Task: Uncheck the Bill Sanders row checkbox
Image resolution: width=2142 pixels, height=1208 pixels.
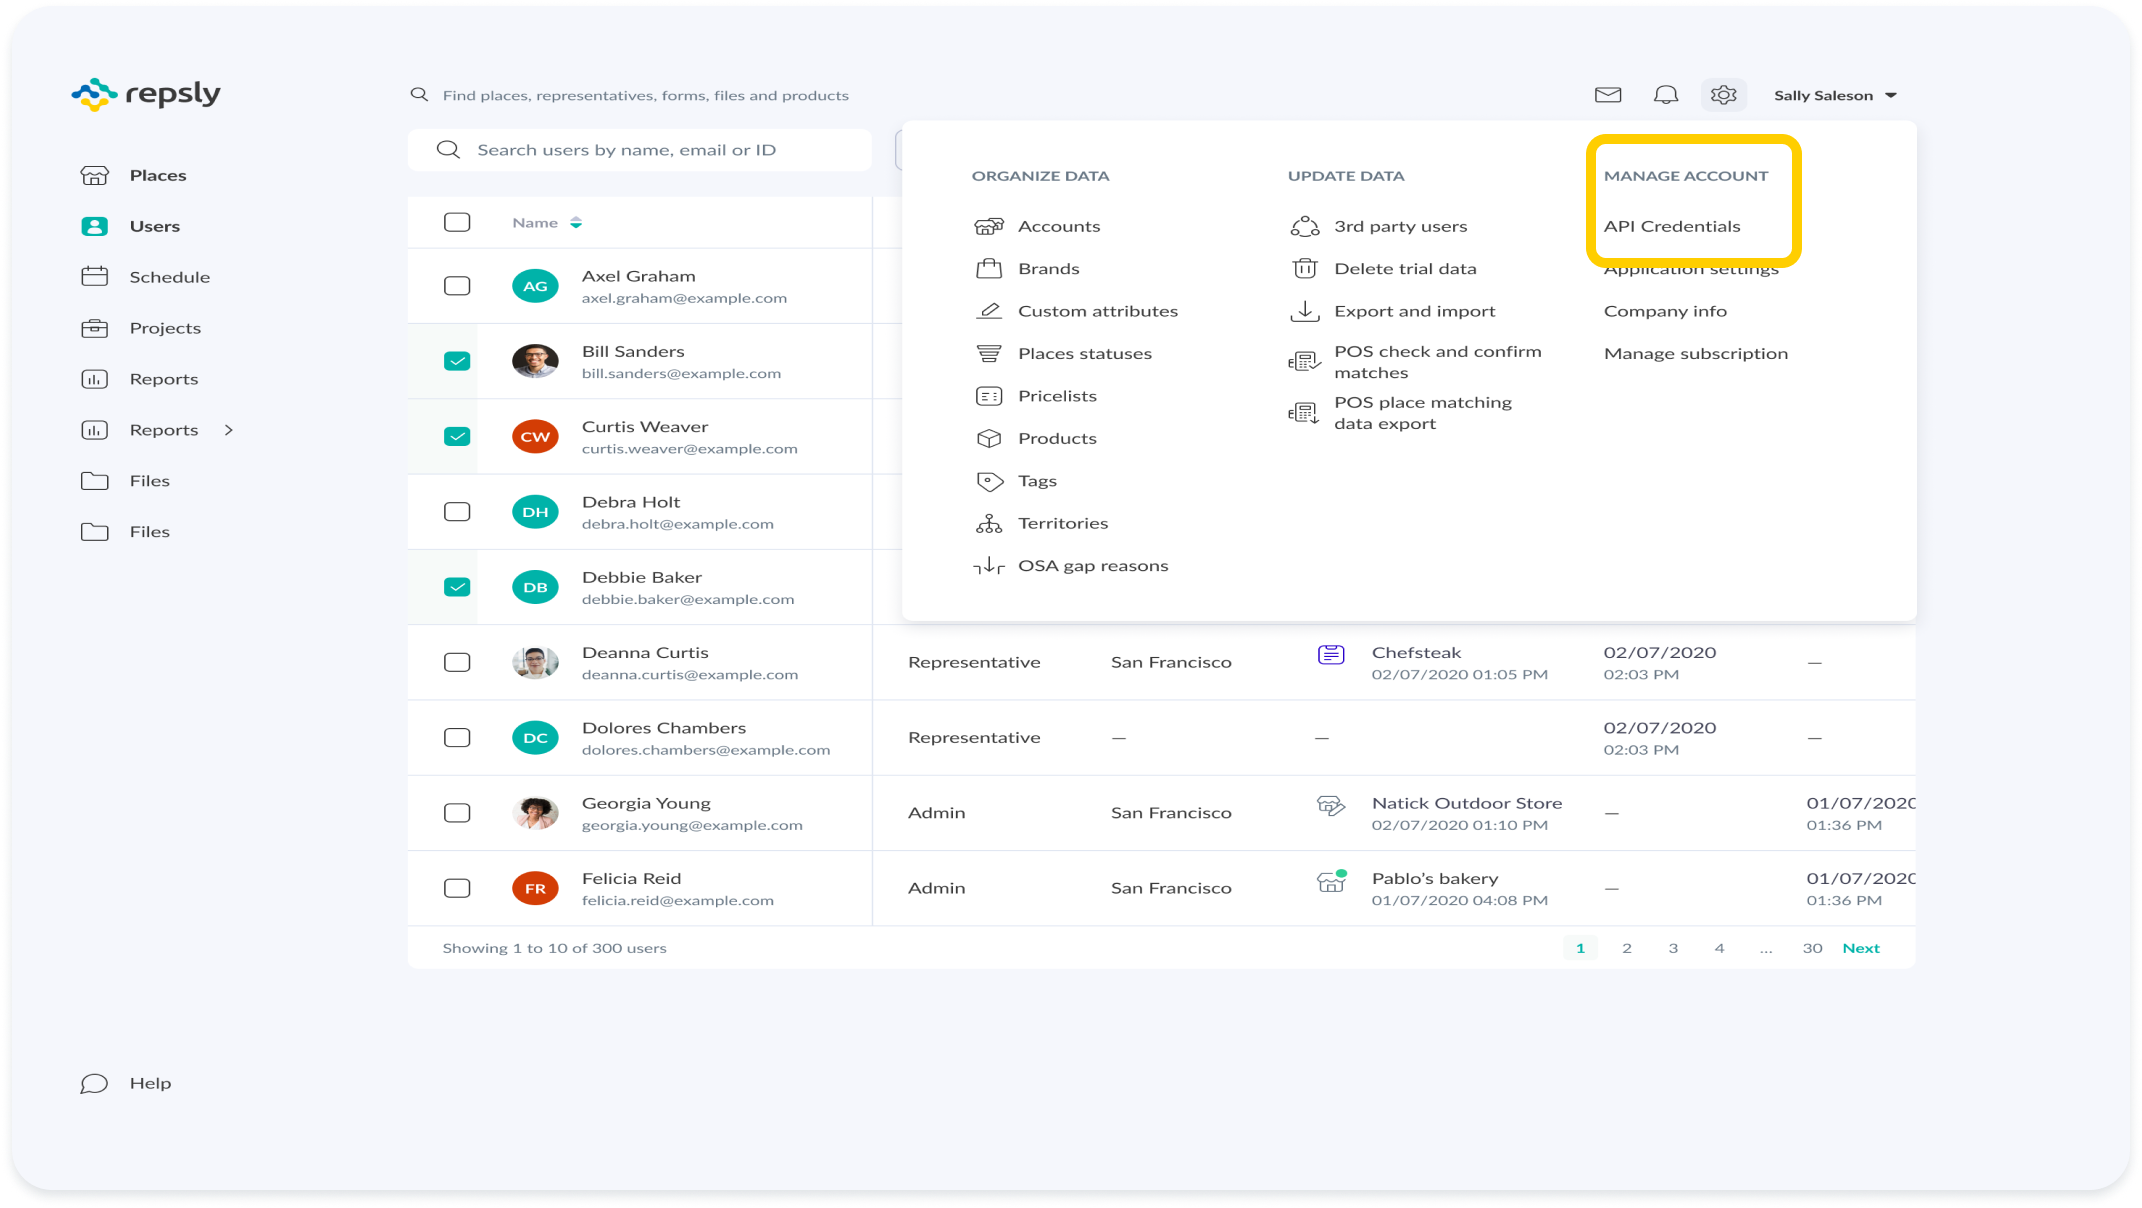Action: click(x=457, y=361)
